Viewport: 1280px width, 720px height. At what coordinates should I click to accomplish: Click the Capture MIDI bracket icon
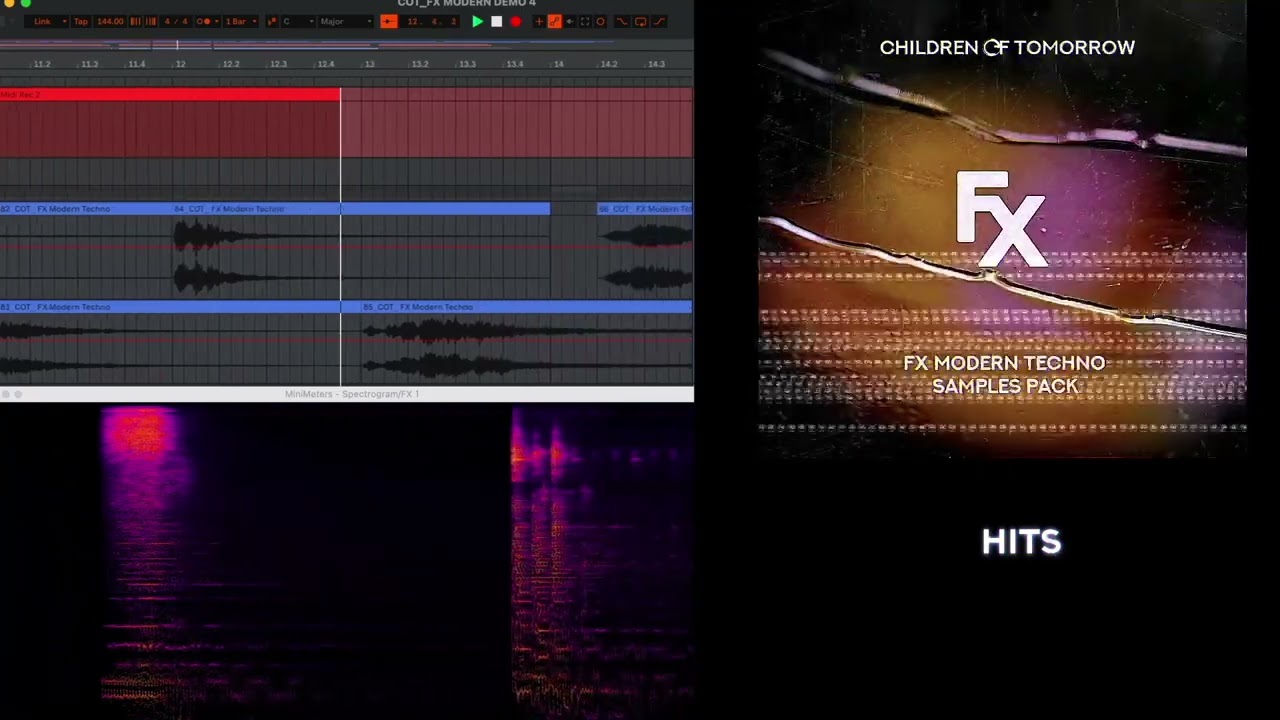tap(585, 21)
